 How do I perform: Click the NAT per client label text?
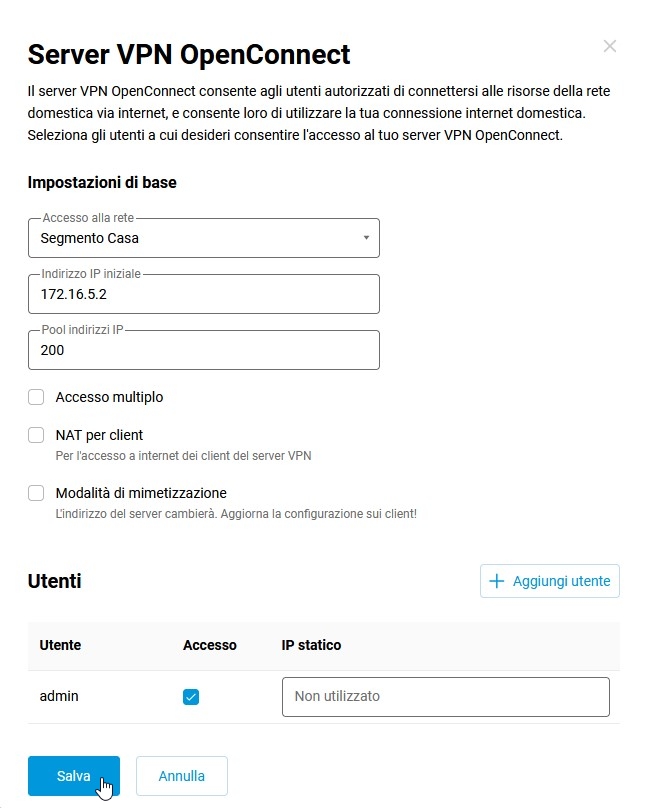pyautogui.click(x=99, y=435)
